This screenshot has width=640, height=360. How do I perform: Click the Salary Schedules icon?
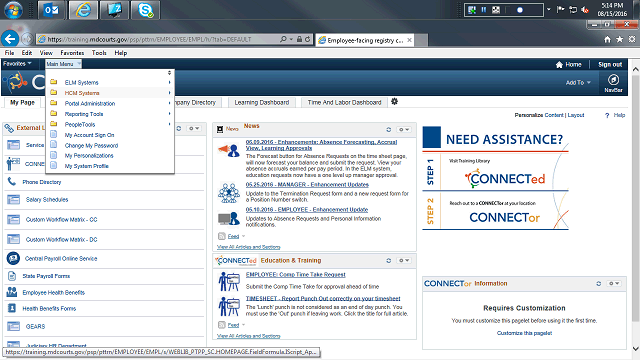click(13, 199)
